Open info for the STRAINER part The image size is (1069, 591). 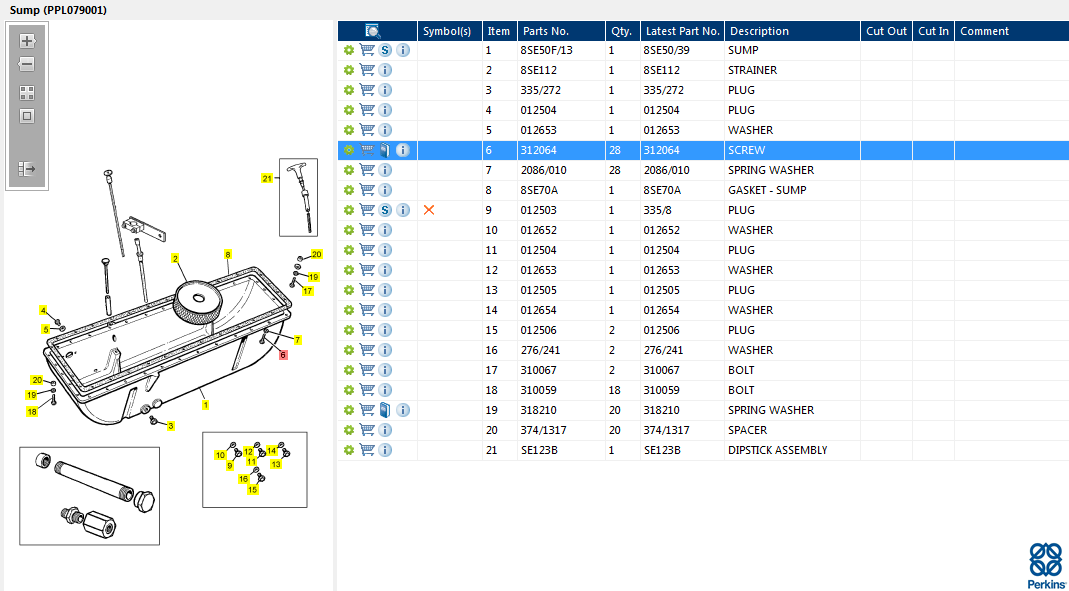(x=386, y=70)
